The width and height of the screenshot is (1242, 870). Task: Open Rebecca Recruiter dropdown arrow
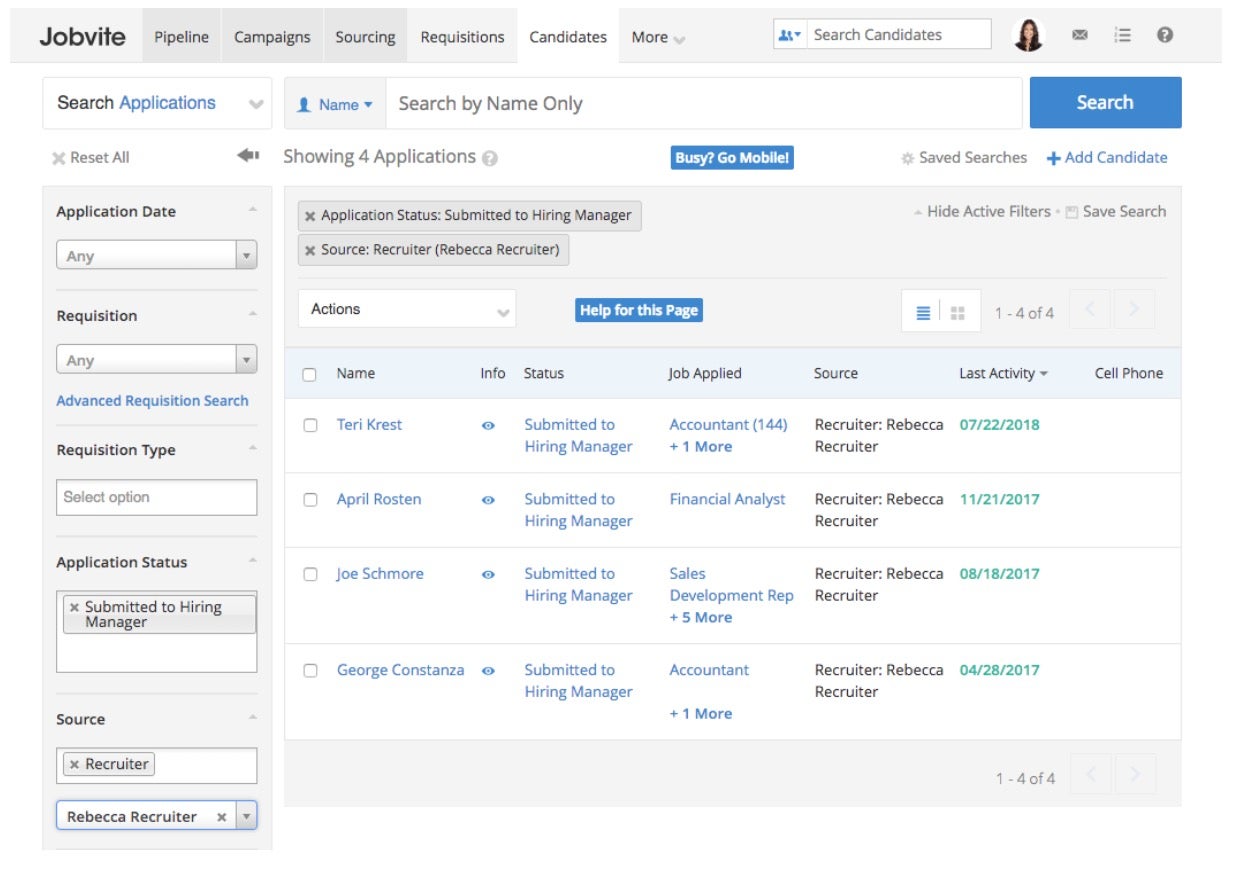pos(246,816)
